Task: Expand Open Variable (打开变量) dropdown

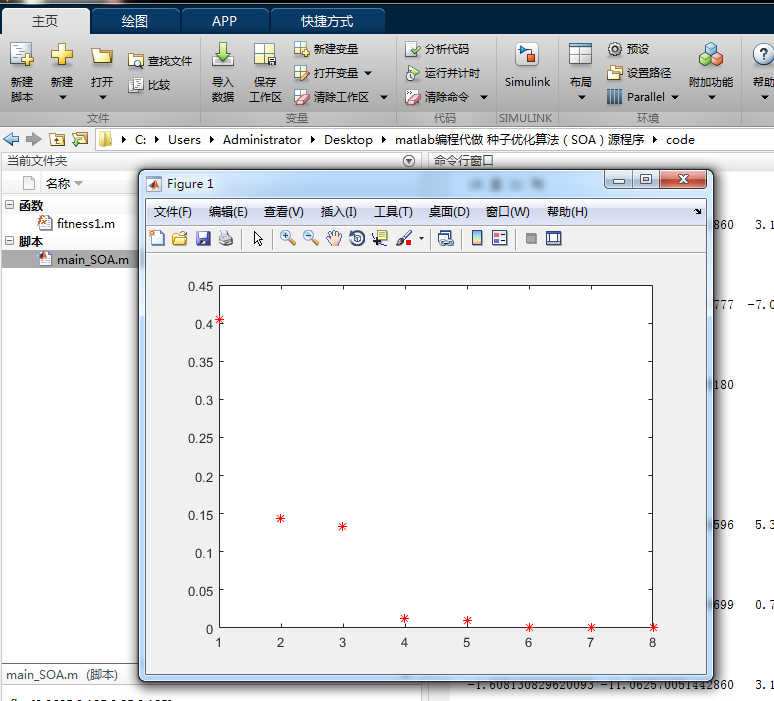Action: pyautogui.click(x=368, y=73)
